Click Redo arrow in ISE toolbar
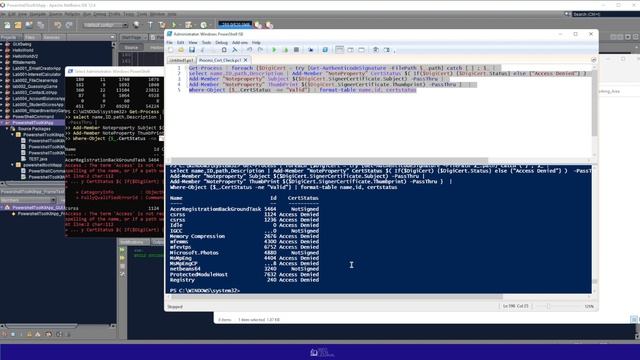The image size is (640, 360). click(x=260, y=50)
